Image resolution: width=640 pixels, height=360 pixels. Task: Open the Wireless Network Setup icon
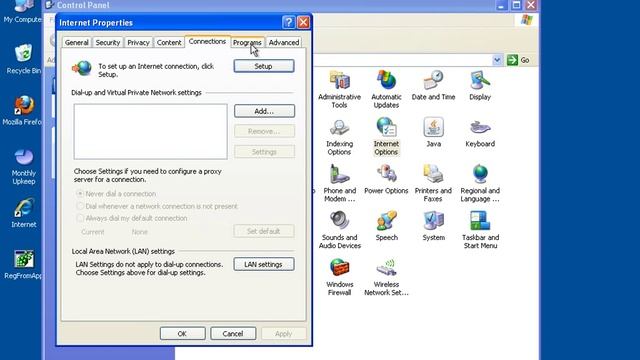(x=386, y=277)
